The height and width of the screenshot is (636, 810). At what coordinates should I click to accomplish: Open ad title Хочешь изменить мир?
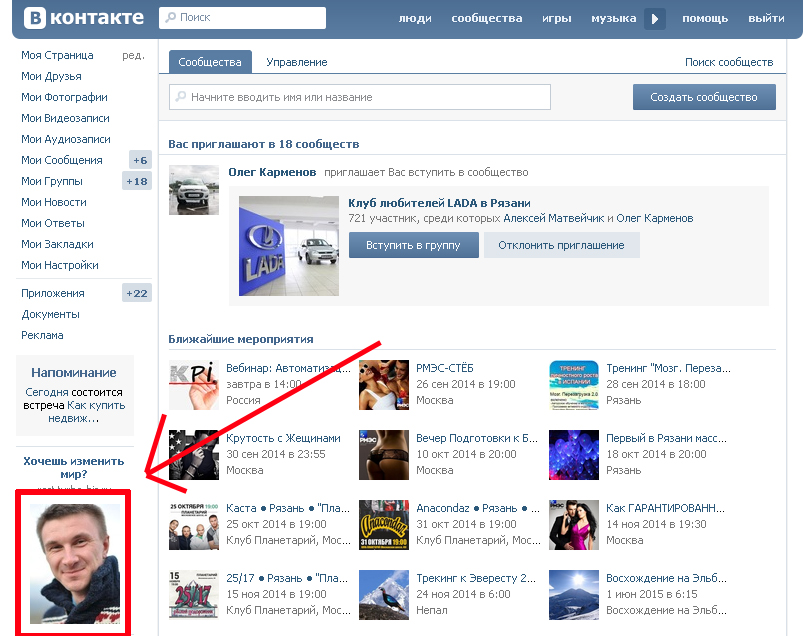coord(74,467)
